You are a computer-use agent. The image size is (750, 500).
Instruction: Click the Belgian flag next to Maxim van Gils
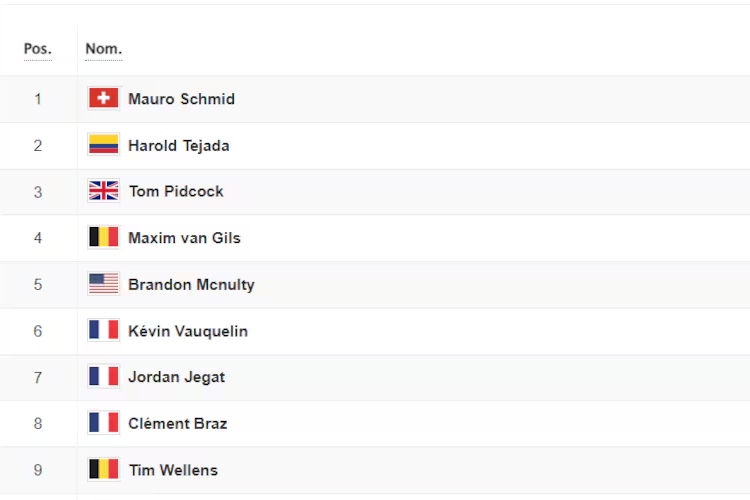coord(103,237)
